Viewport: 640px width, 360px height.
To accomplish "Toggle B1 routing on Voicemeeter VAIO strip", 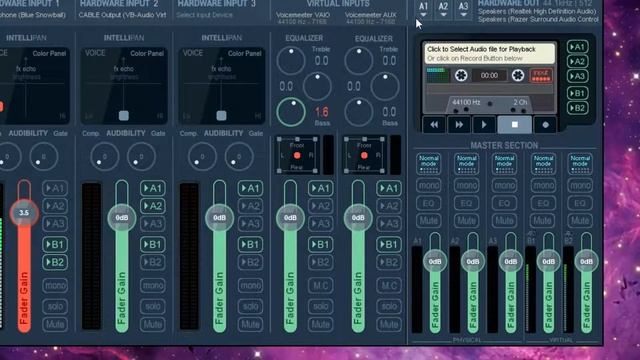I will [x=320, y=244].
